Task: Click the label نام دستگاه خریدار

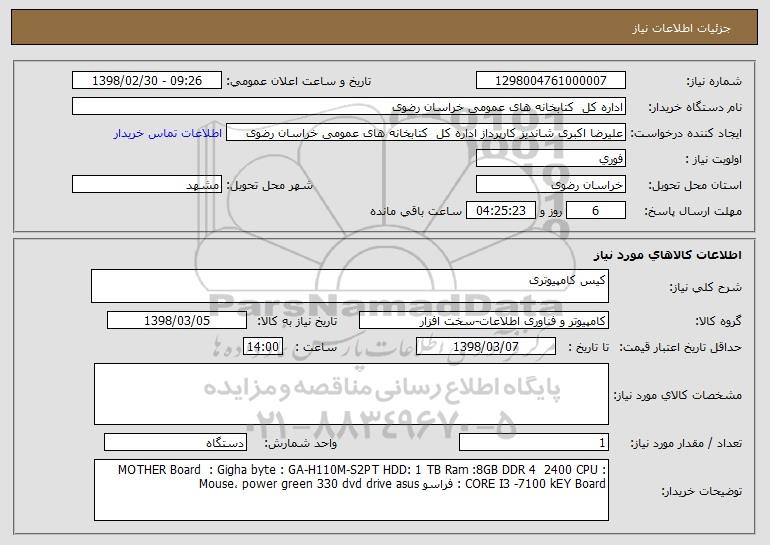Action: tap(695, 107)
